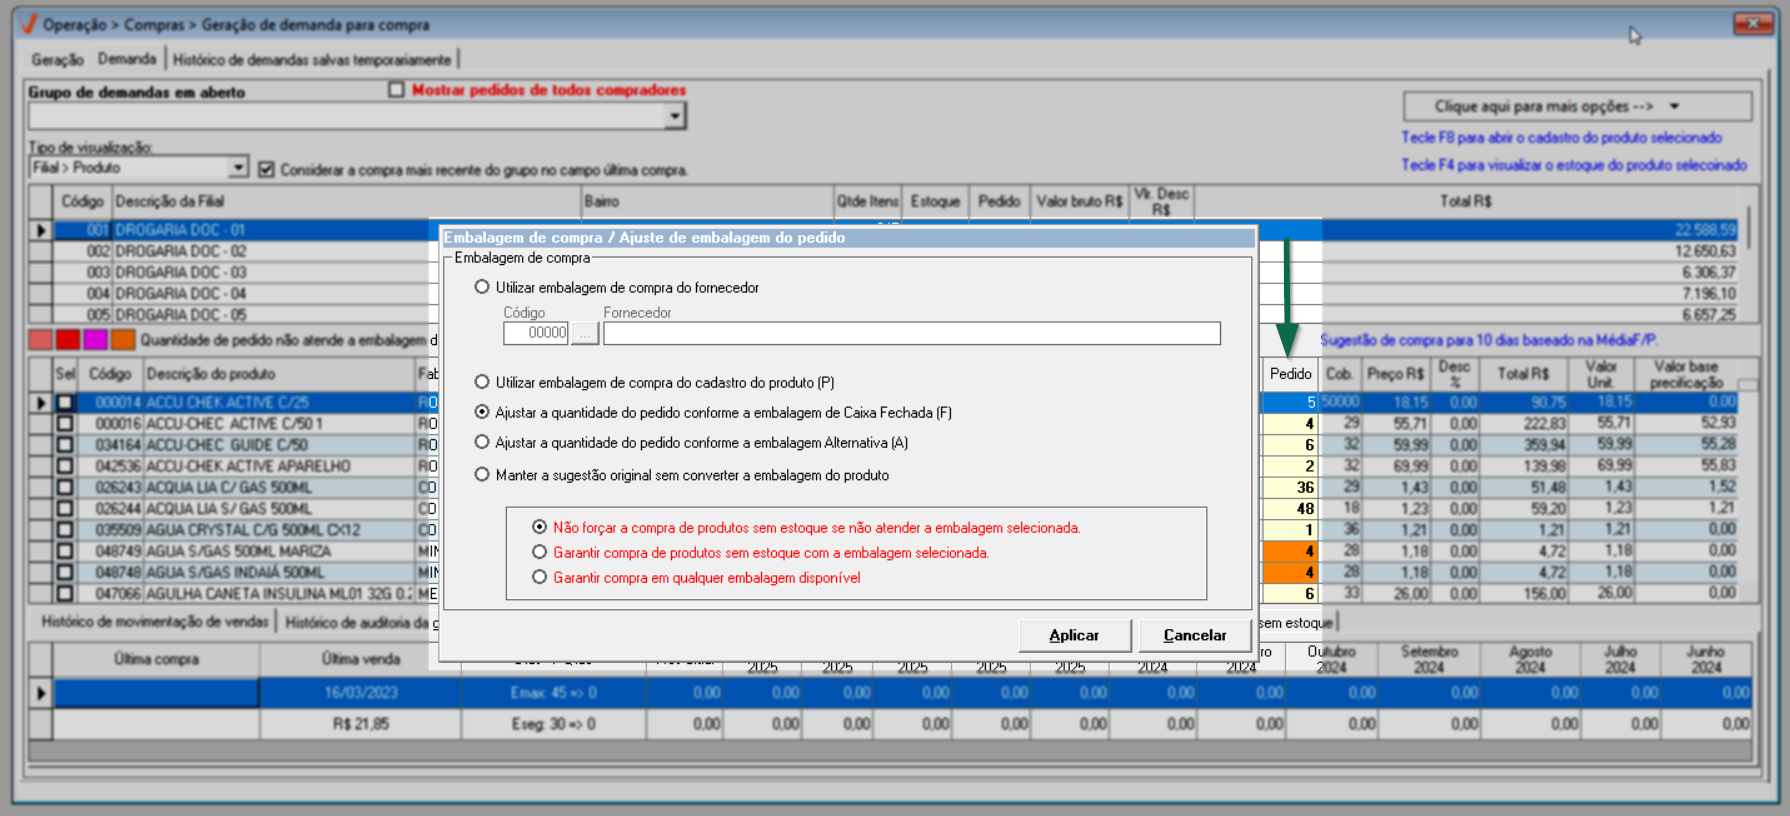Click the red checkmark application icon in title bar

29,24
